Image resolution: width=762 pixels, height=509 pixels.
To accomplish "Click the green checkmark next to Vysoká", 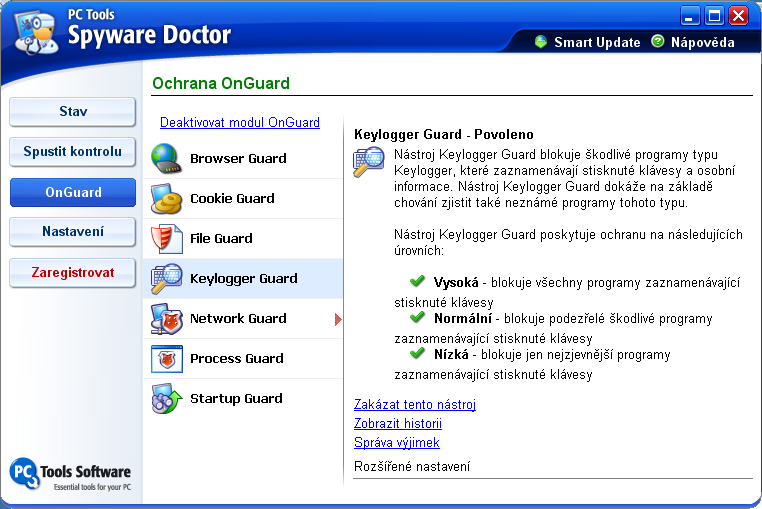I will click(x=417, y=281).
